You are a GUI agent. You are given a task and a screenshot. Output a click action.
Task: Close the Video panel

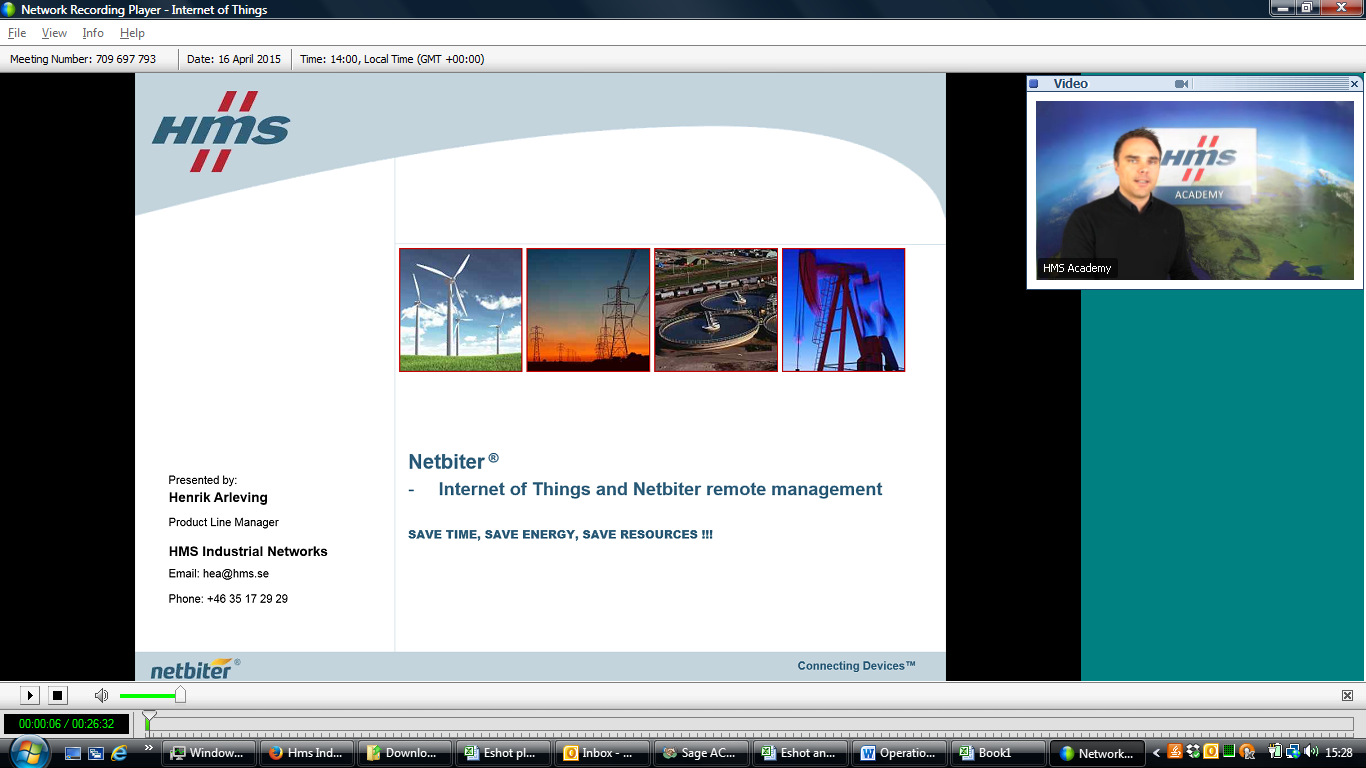(x=1355, y=84)
